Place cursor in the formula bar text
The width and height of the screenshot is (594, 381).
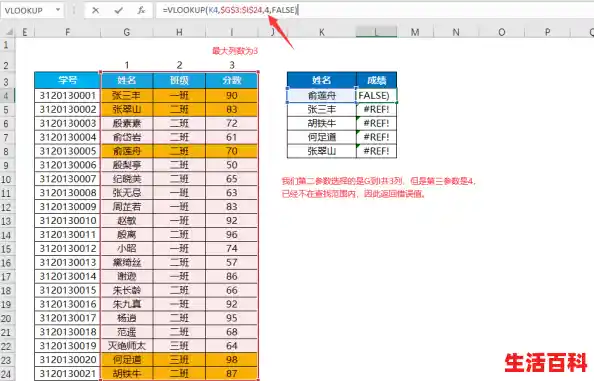230,10
